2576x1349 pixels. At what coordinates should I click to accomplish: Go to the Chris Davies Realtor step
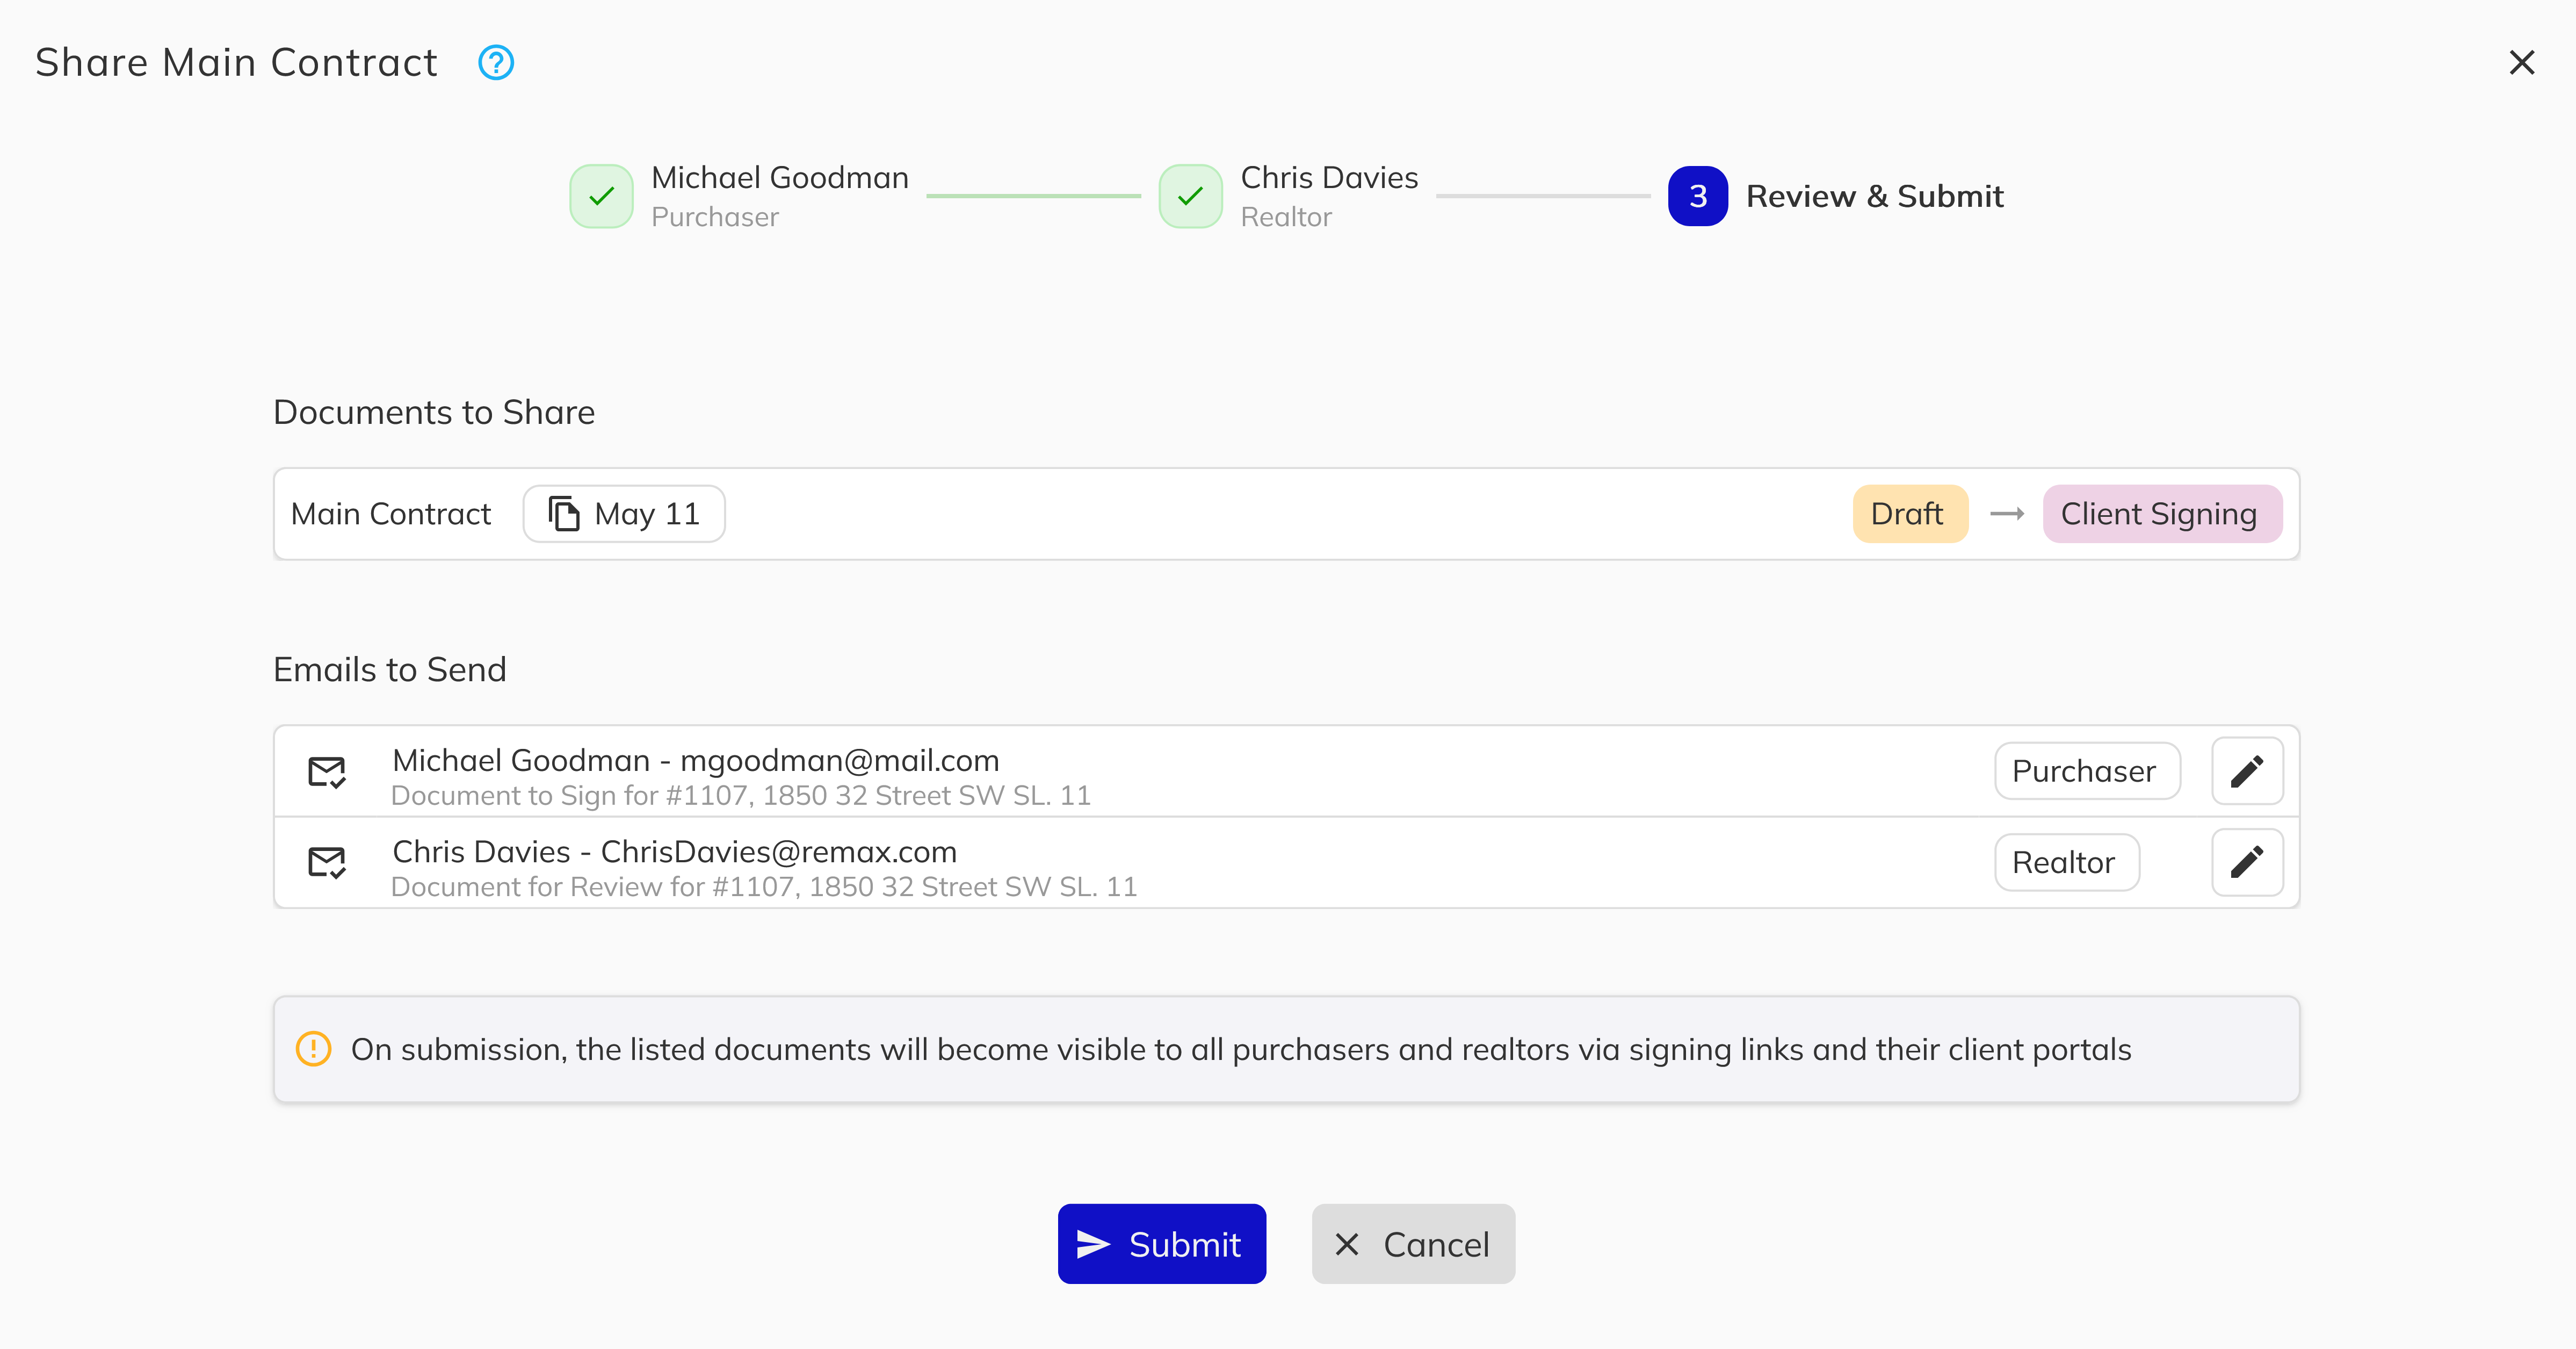(1288, 196)
